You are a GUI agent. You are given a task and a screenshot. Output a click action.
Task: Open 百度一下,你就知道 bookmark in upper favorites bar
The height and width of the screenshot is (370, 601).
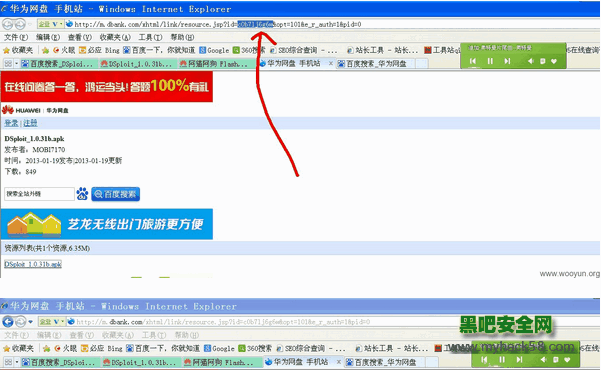pos(159,50)
